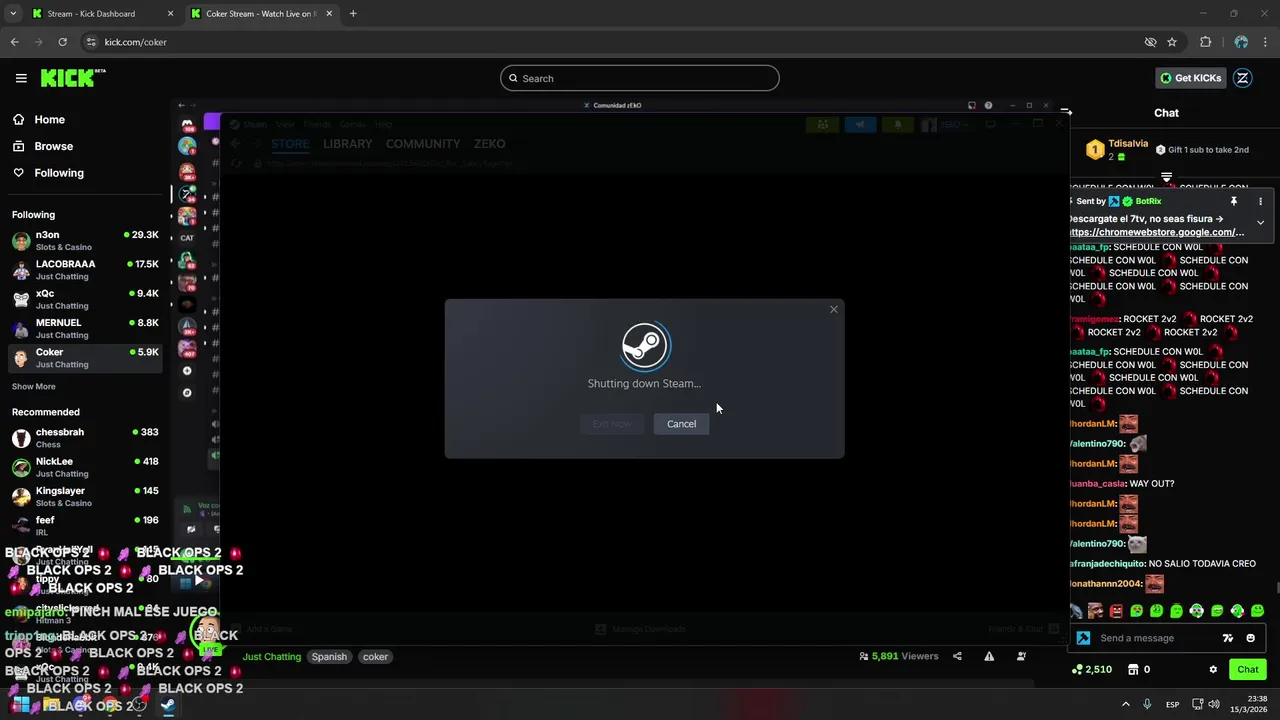Show hidden system tray icons
The height and width of the screenshot is (720, 1280).
pos(1125,704)
